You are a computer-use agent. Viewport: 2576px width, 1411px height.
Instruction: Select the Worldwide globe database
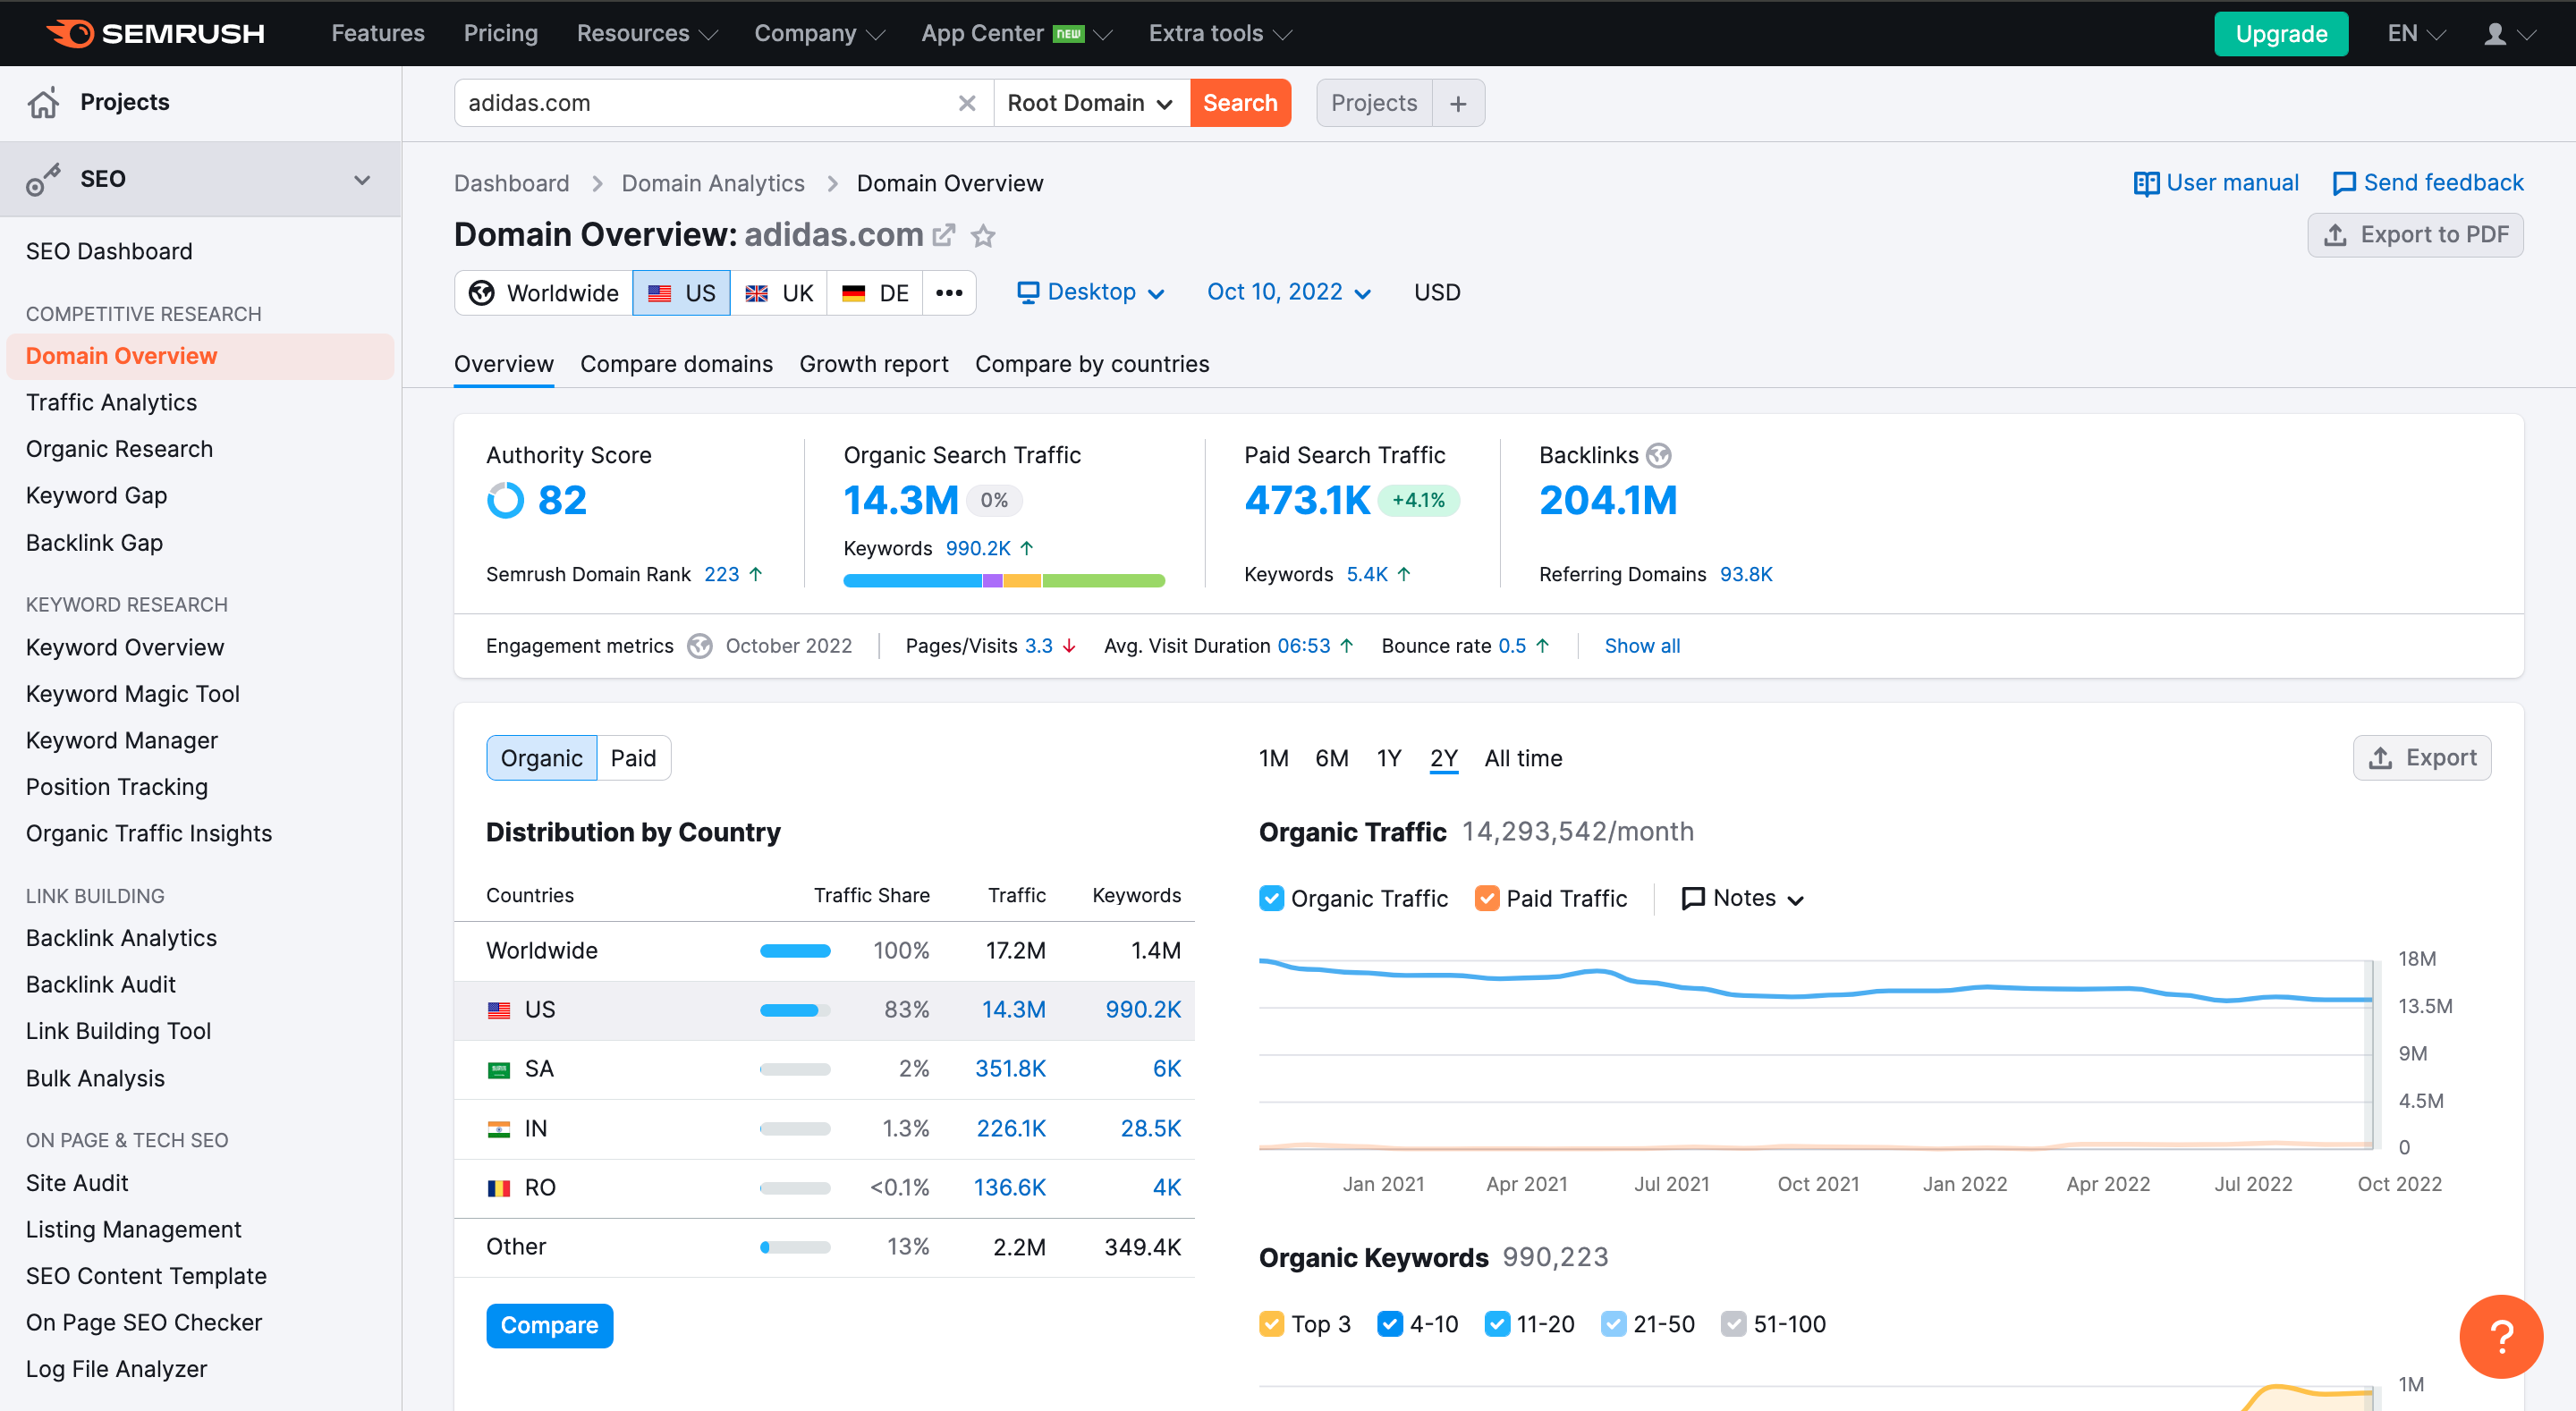pos(544,293)
